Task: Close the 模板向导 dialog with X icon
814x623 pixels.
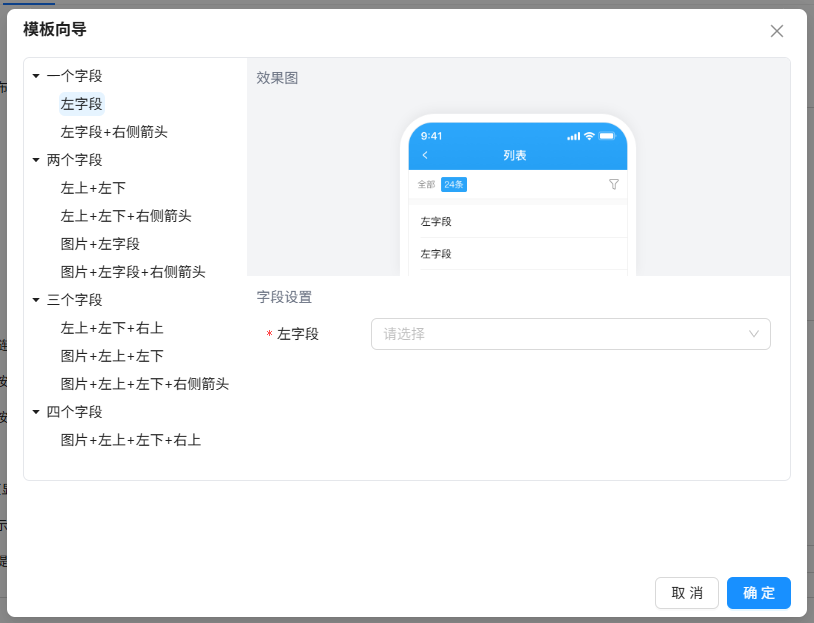Action: [777, 31]
